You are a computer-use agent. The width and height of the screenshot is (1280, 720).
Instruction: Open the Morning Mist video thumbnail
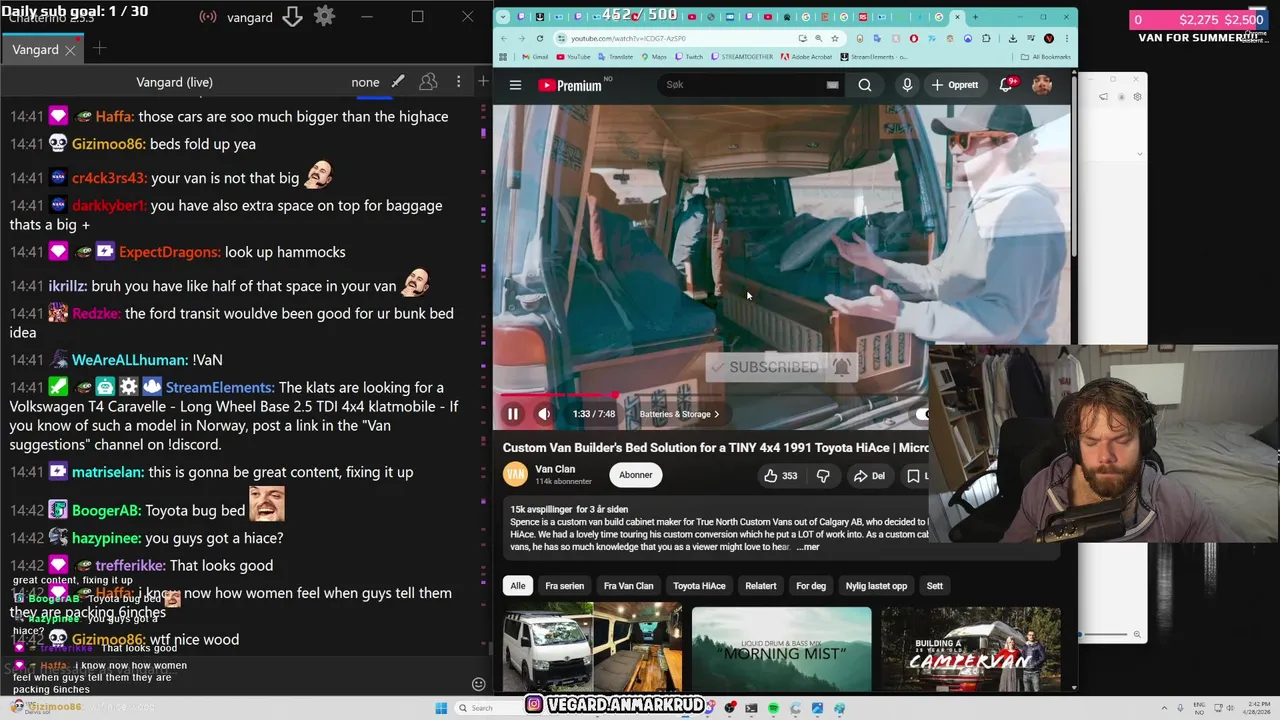tap(781, 650)
